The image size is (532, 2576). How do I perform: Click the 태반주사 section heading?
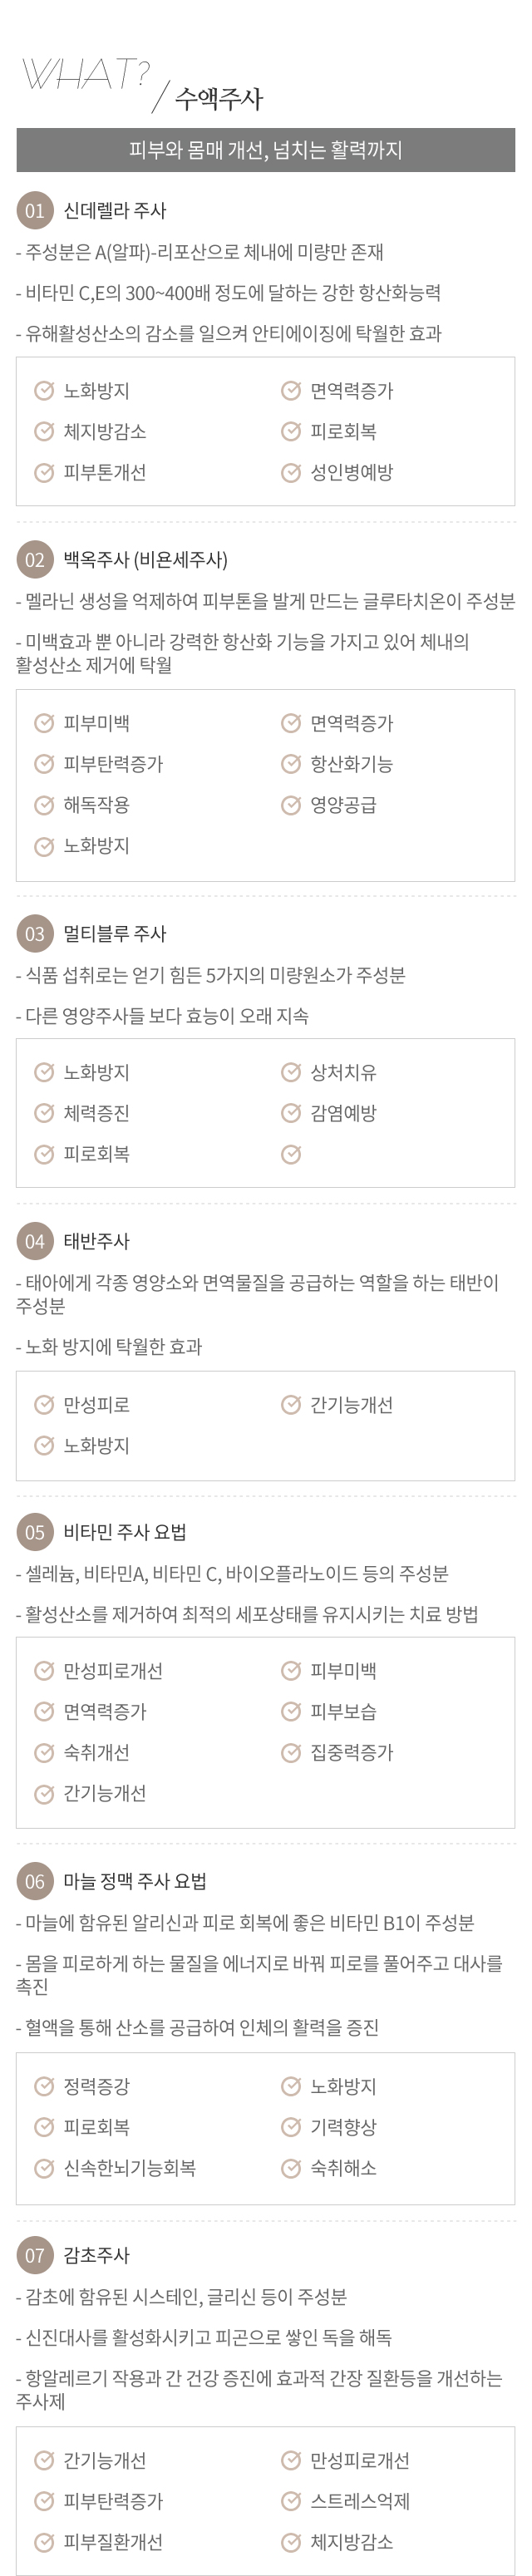click(x=97, y=1241)
